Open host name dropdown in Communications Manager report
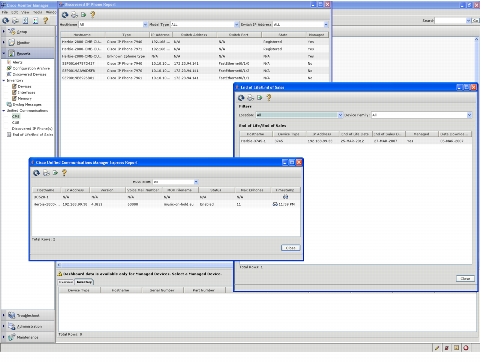The width and height of the screenshot is (483, 363). 196,182
